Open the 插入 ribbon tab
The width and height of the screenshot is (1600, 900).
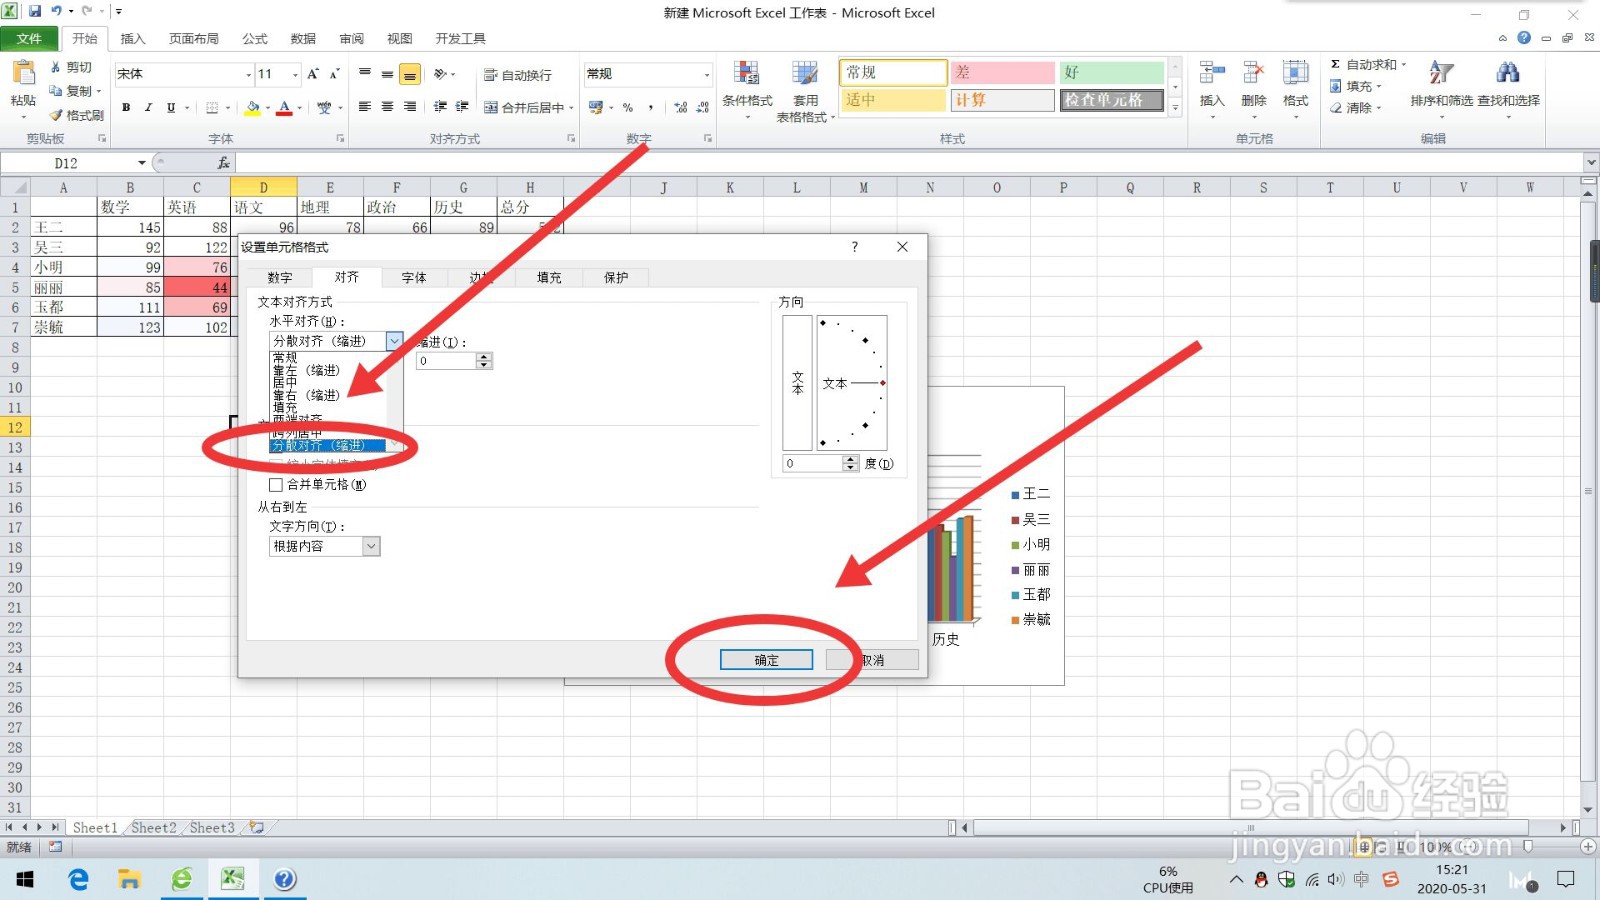[x=133, y=39]
